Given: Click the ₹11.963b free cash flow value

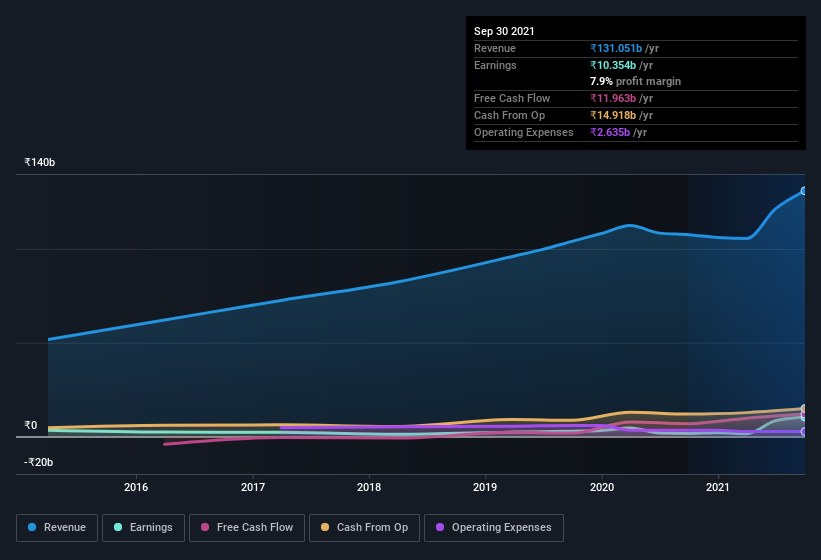Looking at the screenshot, I should (613, 98).
